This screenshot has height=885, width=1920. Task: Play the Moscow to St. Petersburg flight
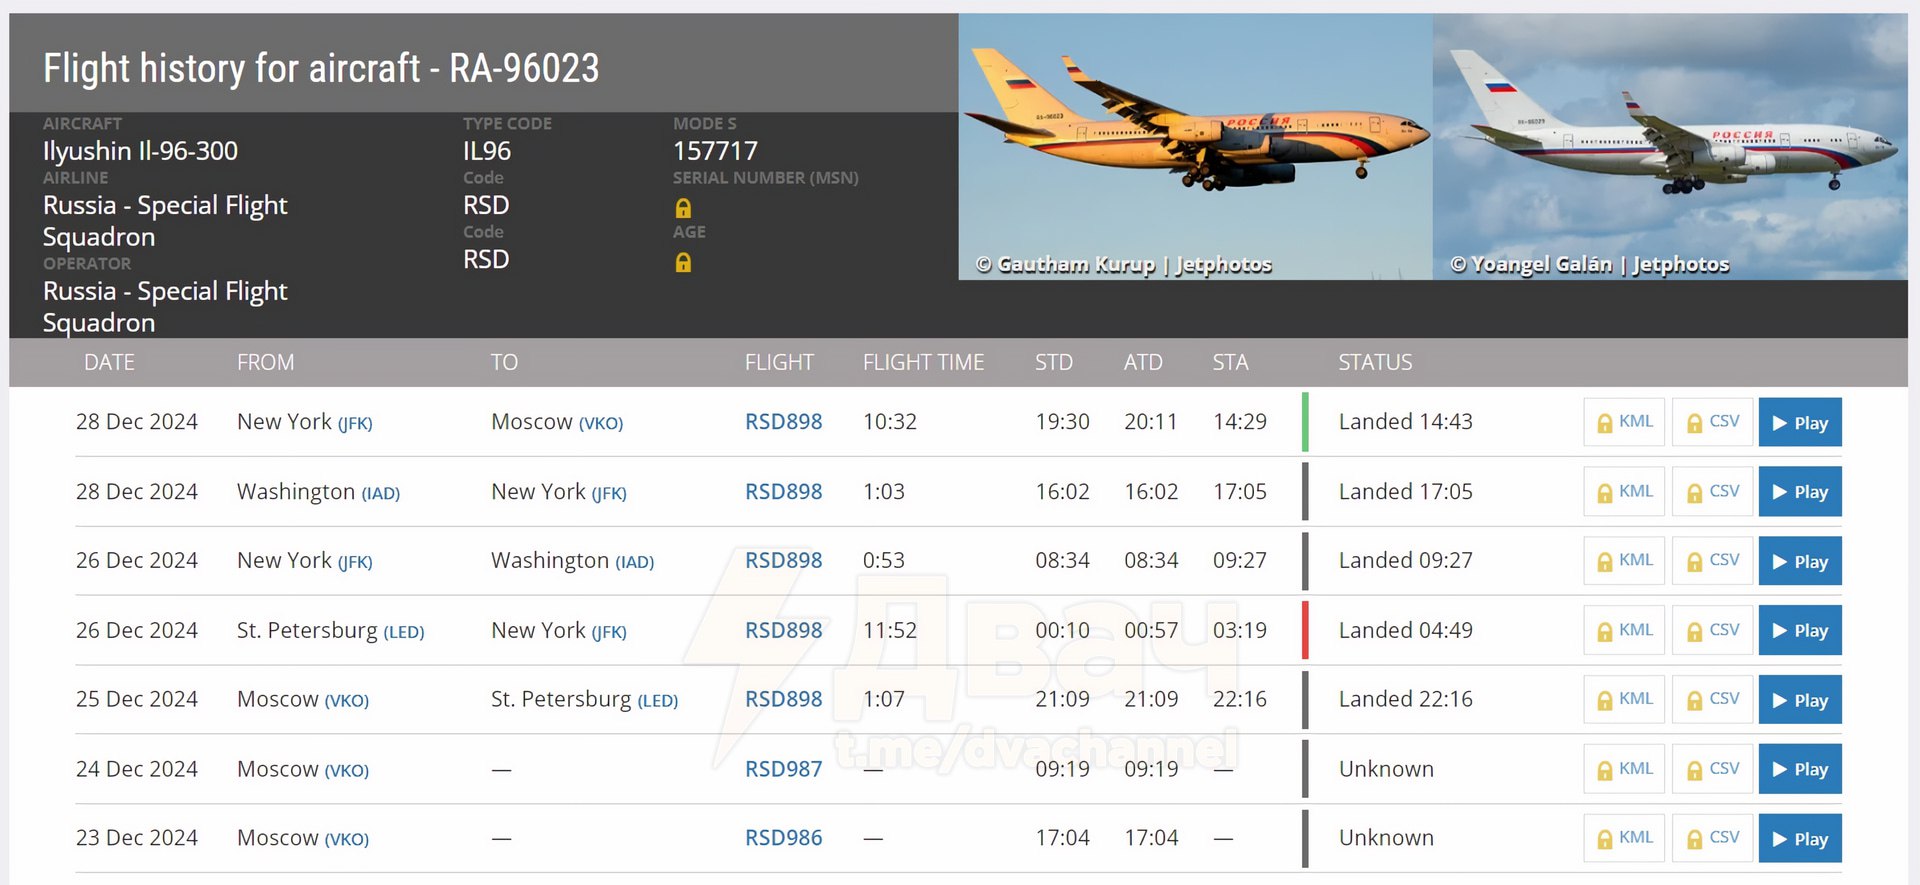[x=1799, y=700]
